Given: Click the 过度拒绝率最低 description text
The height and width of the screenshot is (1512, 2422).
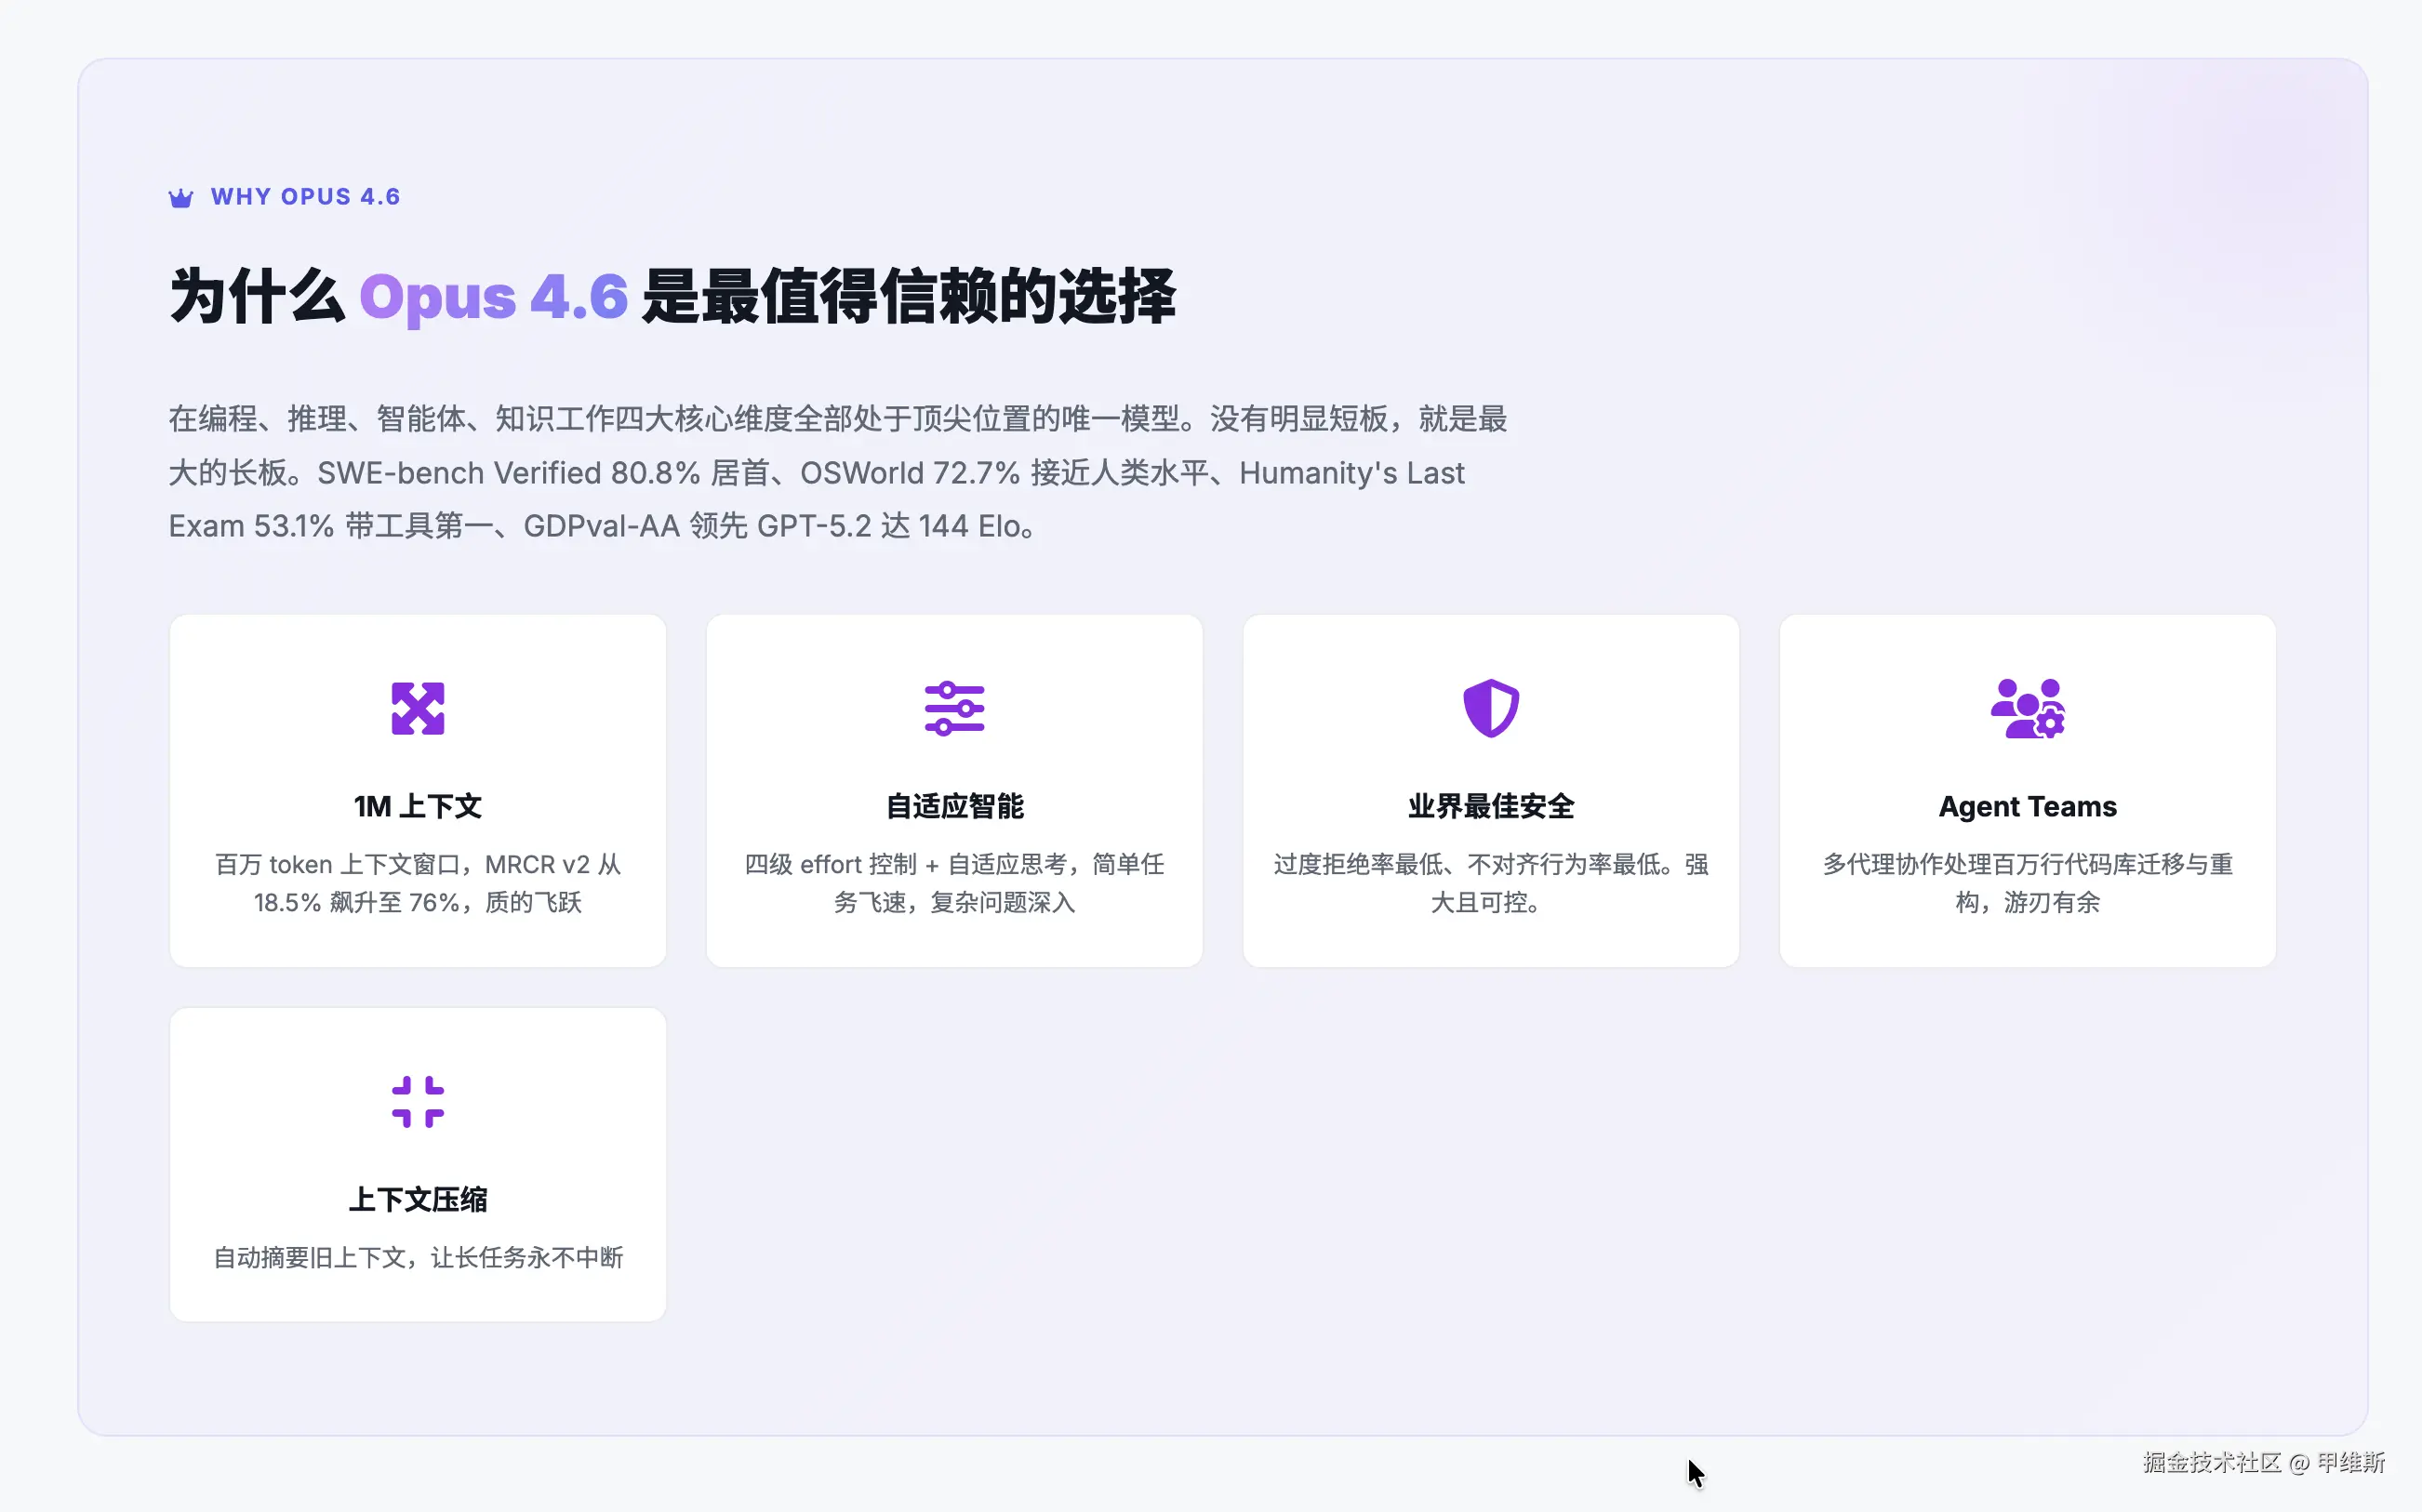Looking at the screenshot, I should [1490, 883].
